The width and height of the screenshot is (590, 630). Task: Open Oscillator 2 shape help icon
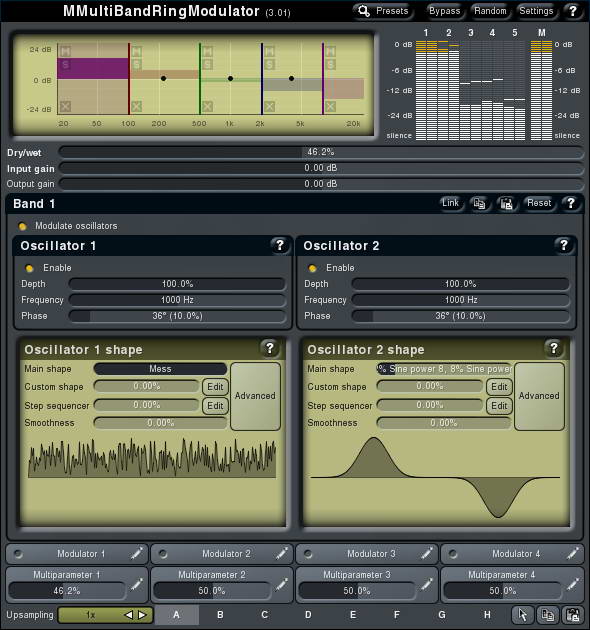point(553,348)
